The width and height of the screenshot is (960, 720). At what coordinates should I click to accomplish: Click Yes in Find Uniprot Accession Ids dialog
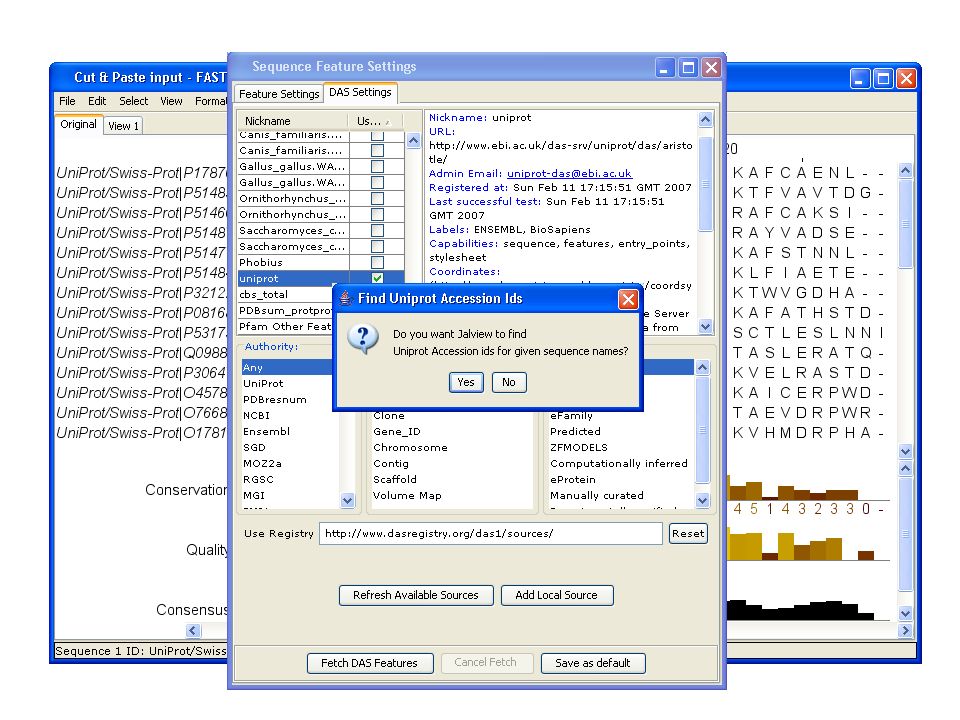[466, 382]
